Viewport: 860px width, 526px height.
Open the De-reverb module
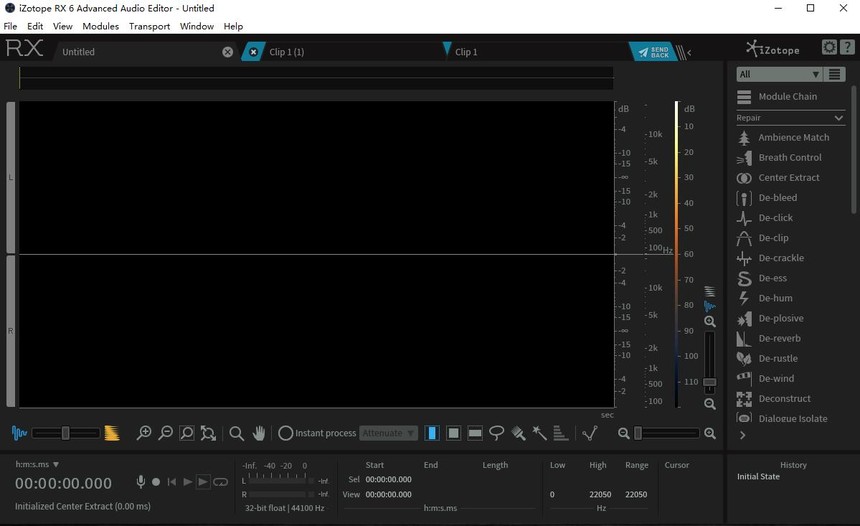790,338
